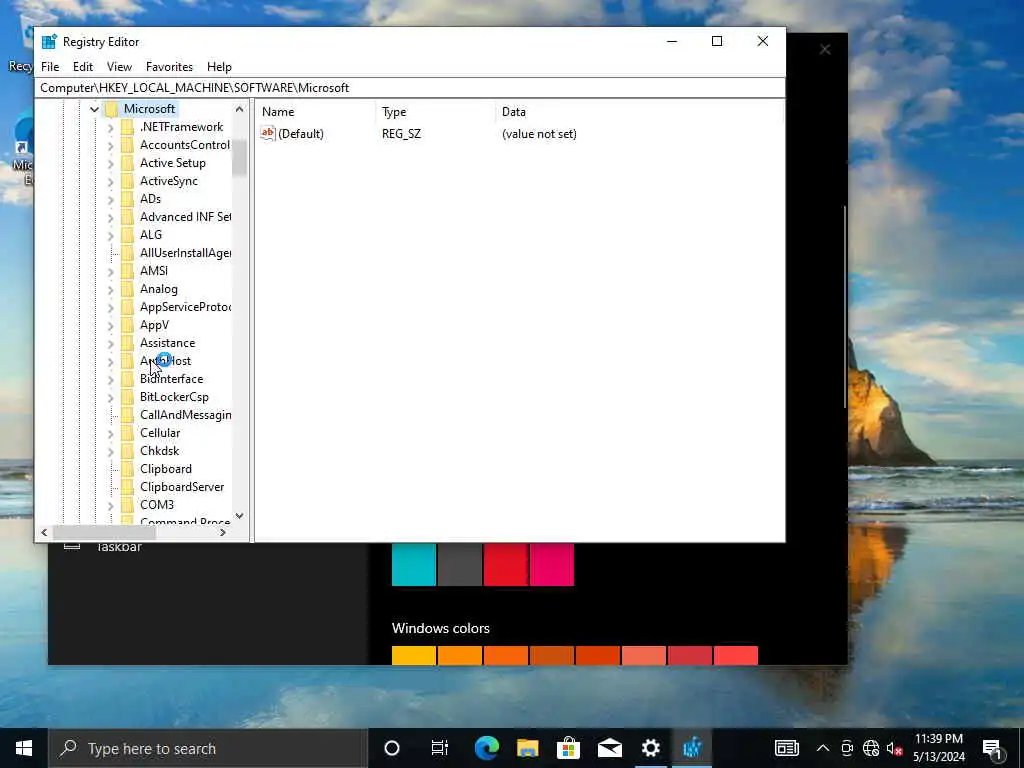This screenshot has width=1024, height=768.
Task: Pick the teal recent color swatch
Action: pyautogui.click(x=414, y=564)
